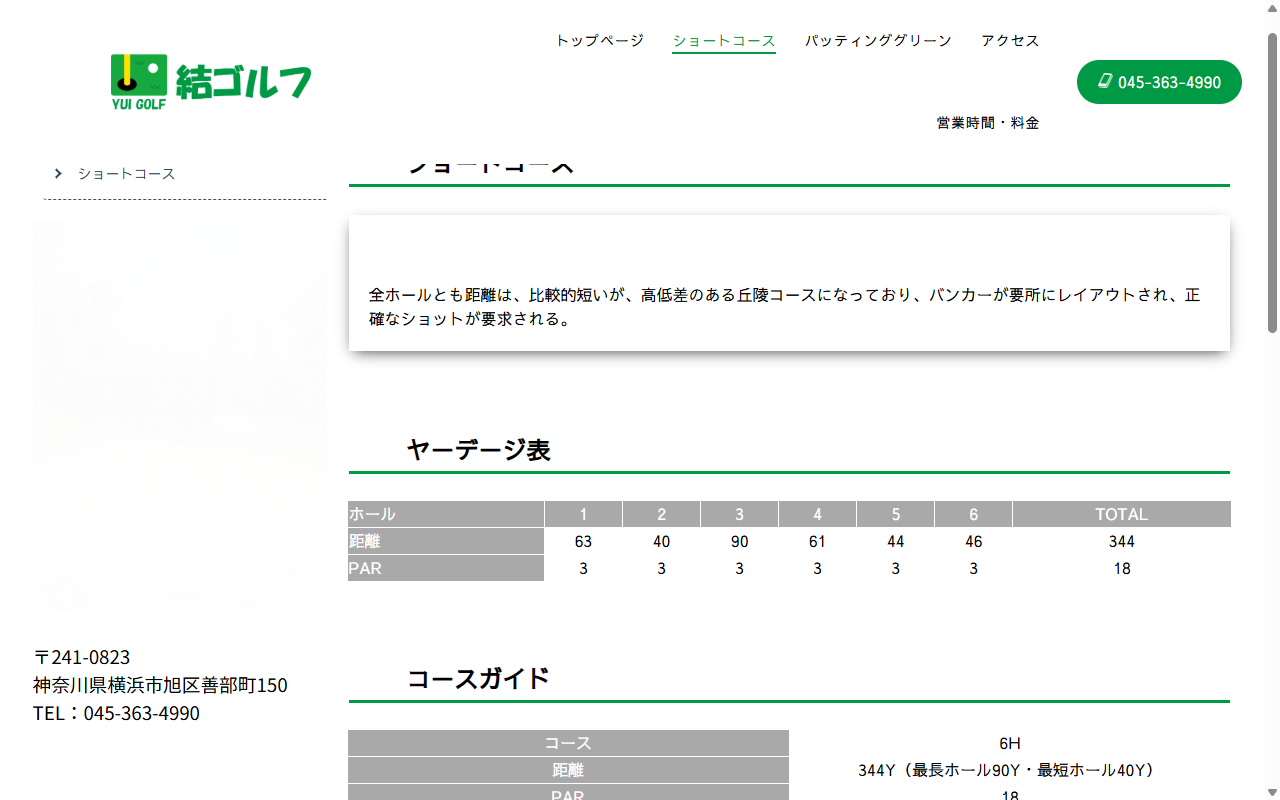The image size is (1280, 800).
Task: Click the コース label in course guide
Action: [568, 743]
